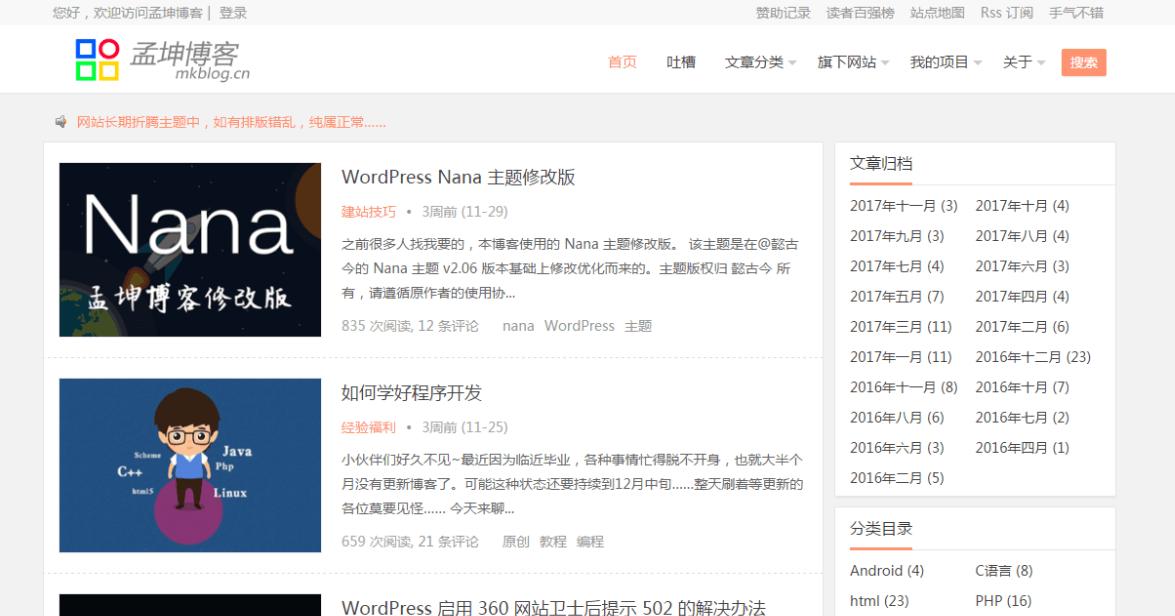Expand the 关于 dropdown menu
1175x616 pixels.
(1024, 62)
